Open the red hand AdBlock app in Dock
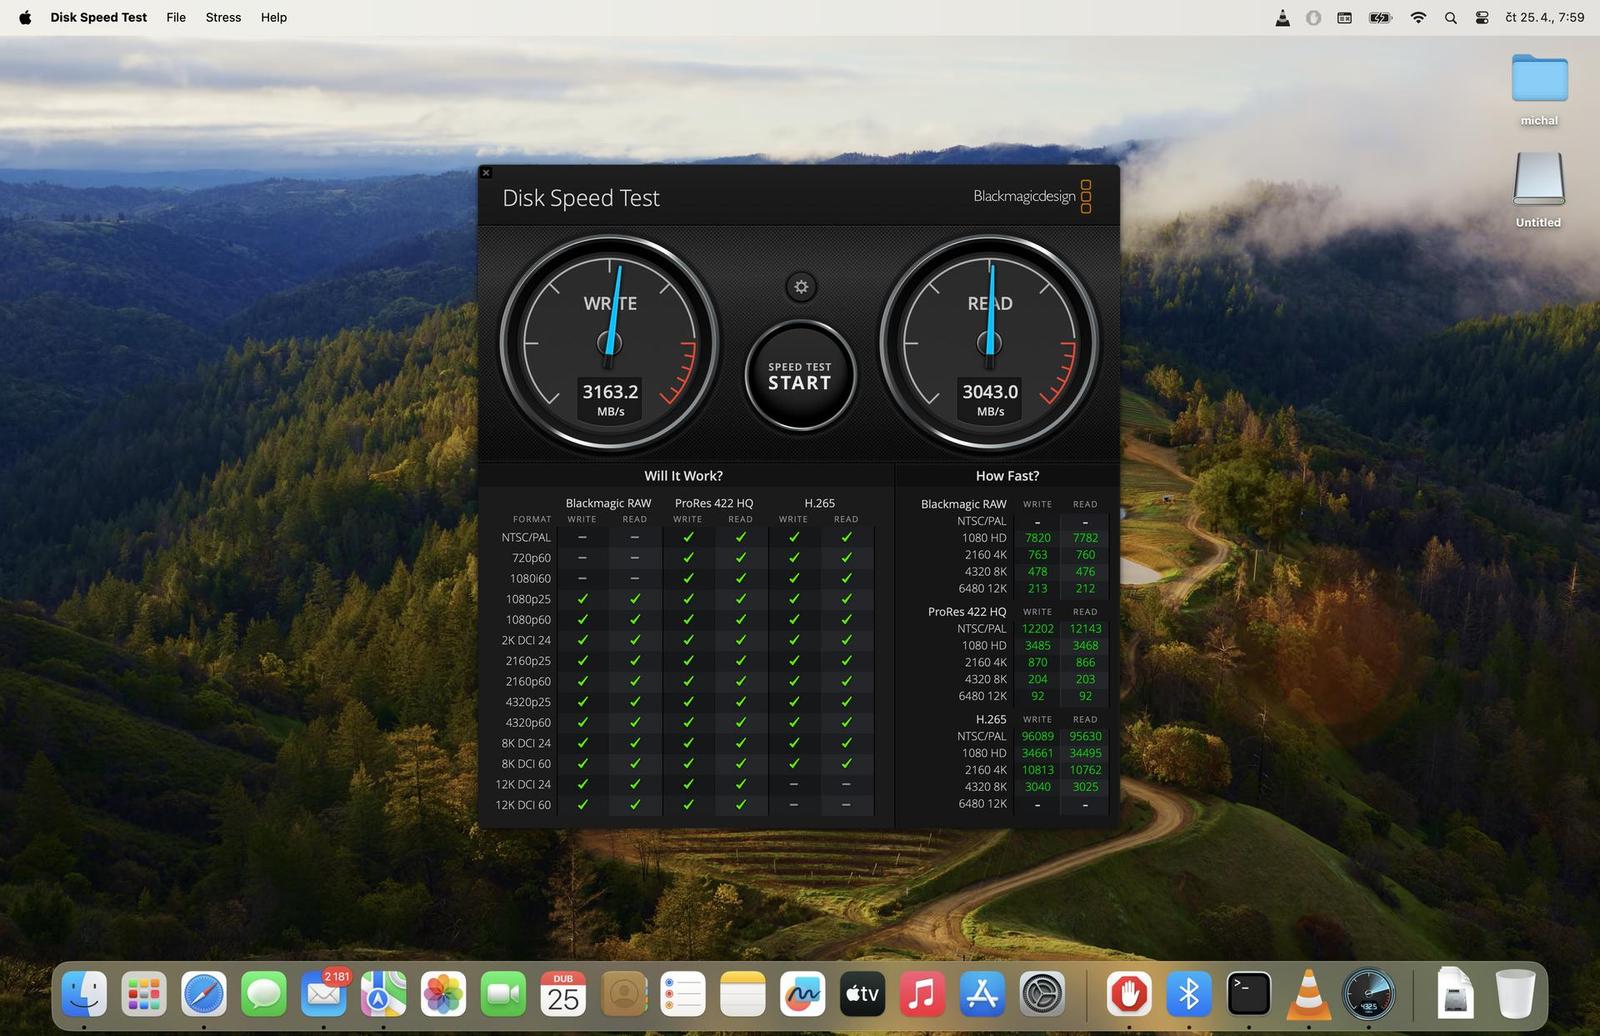The image size is (1600, 1036). 1129,995
